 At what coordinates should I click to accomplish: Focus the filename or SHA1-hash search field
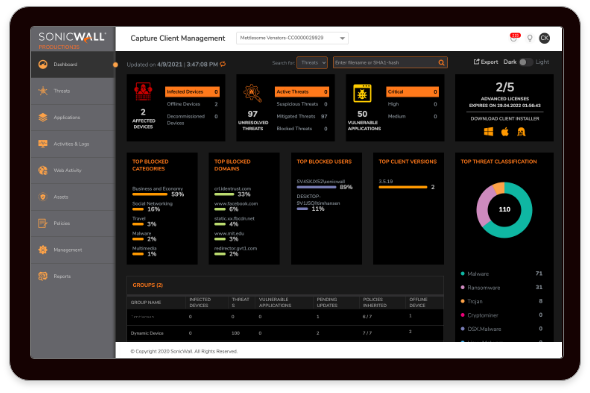tap(386, 62)
